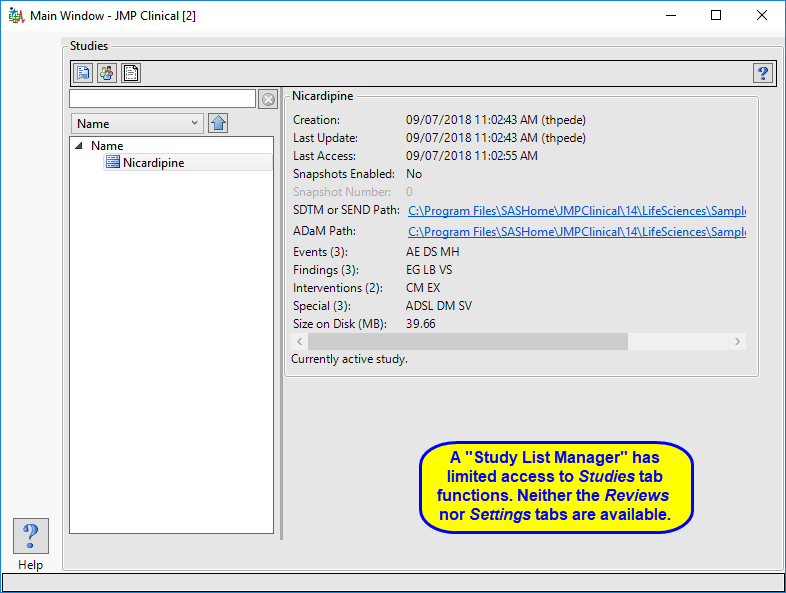Click the Nicardipine study table icon

click(x=113, y=162)
